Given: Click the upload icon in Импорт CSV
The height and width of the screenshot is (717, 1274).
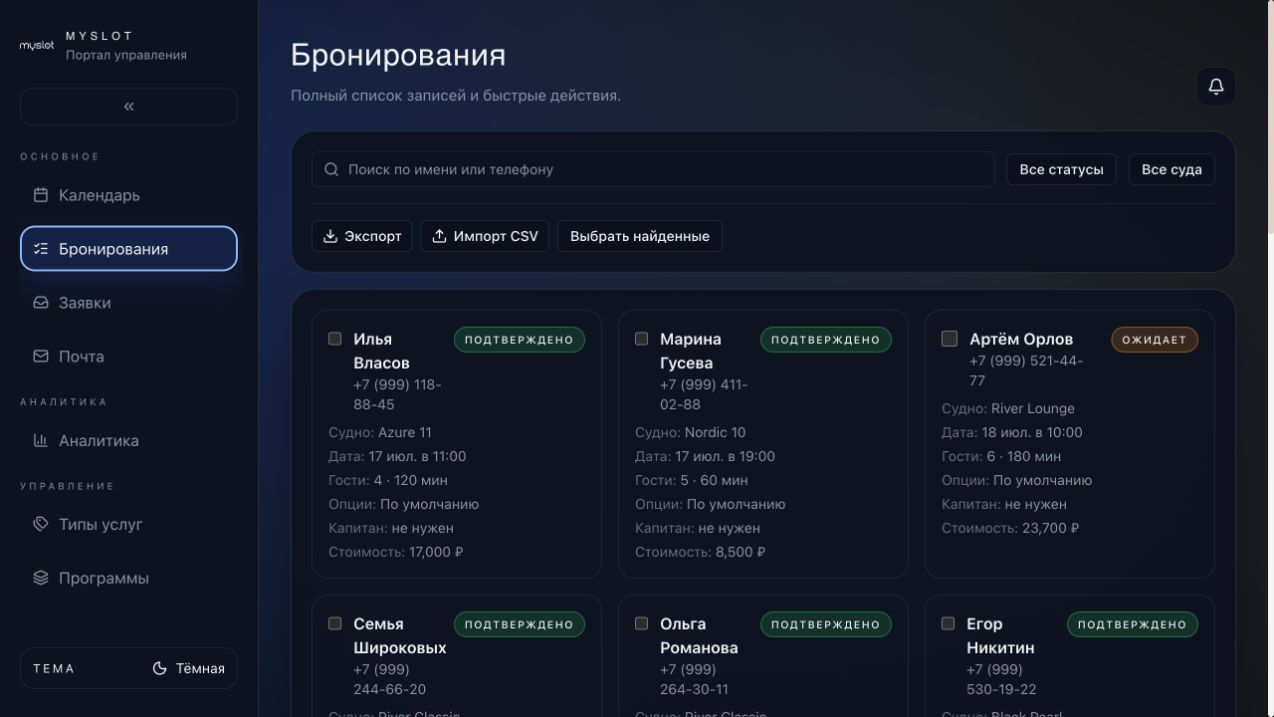Looking at the screenshot, I should pyautogui.click(x=440, y=236).
